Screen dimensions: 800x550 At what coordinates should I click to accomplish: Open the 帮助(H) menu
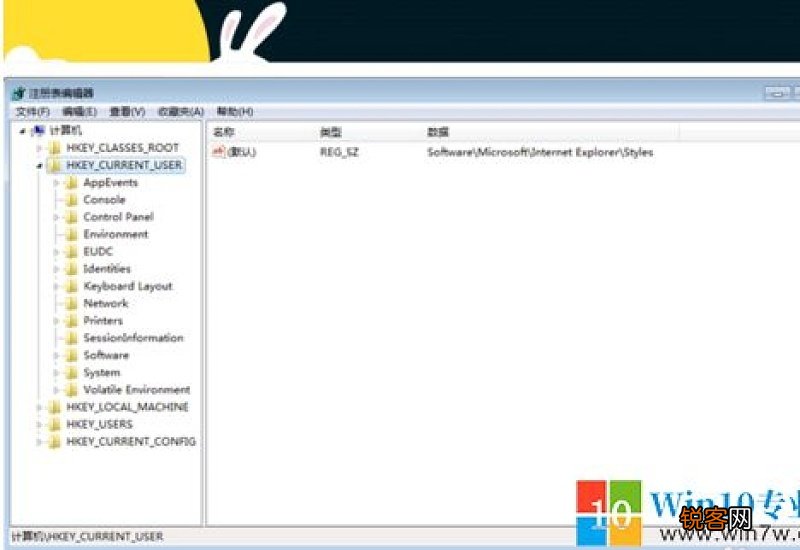coord(235,111)
